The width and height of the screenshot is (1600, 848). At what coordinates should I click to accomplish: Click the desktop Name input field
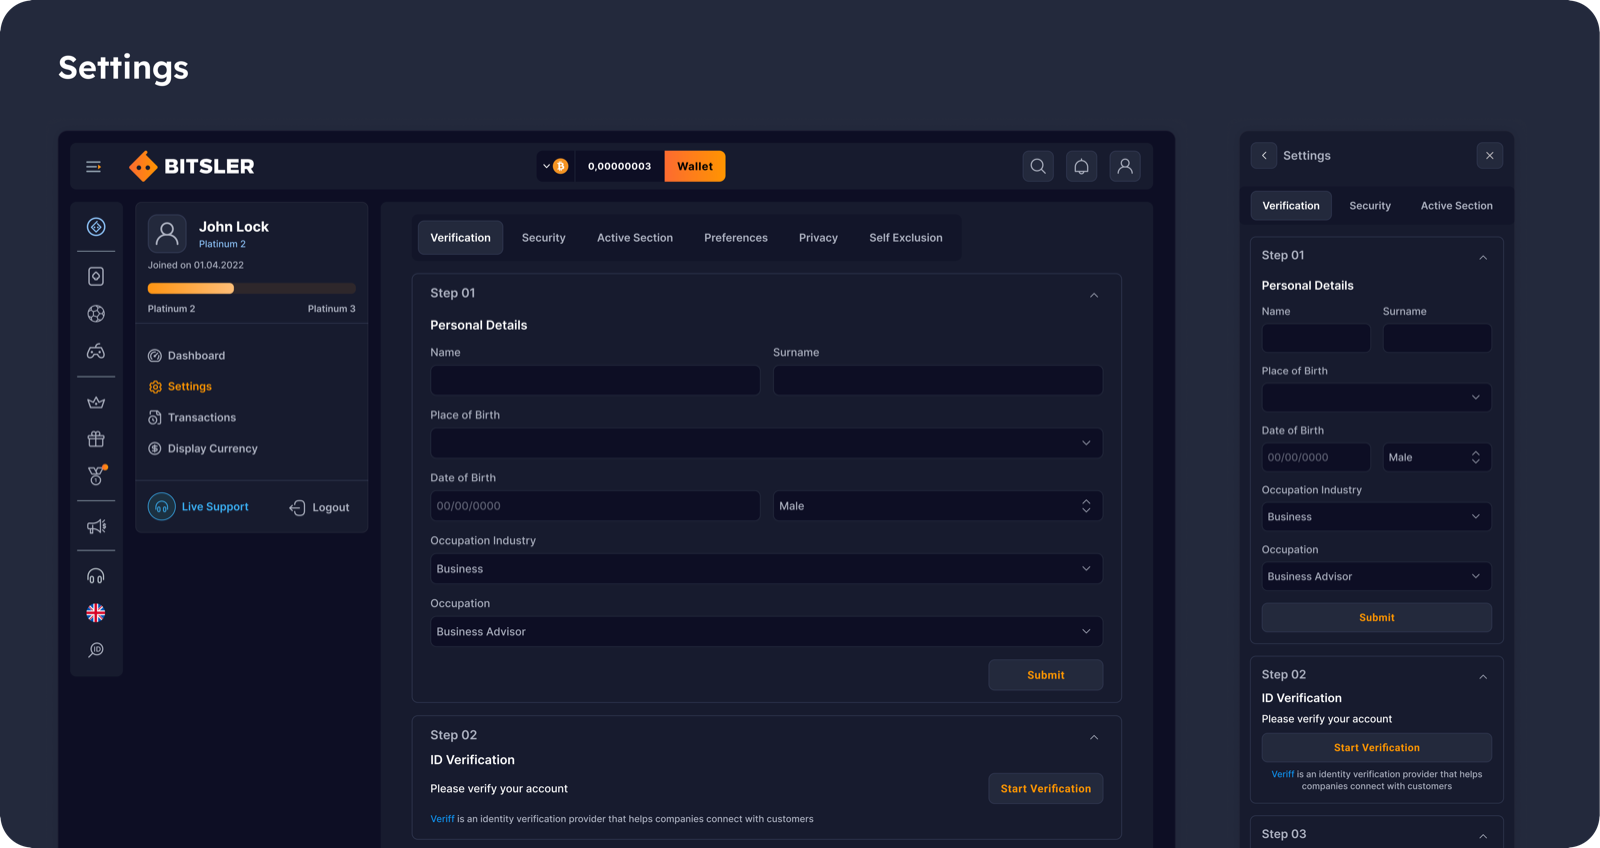point(595,380)
